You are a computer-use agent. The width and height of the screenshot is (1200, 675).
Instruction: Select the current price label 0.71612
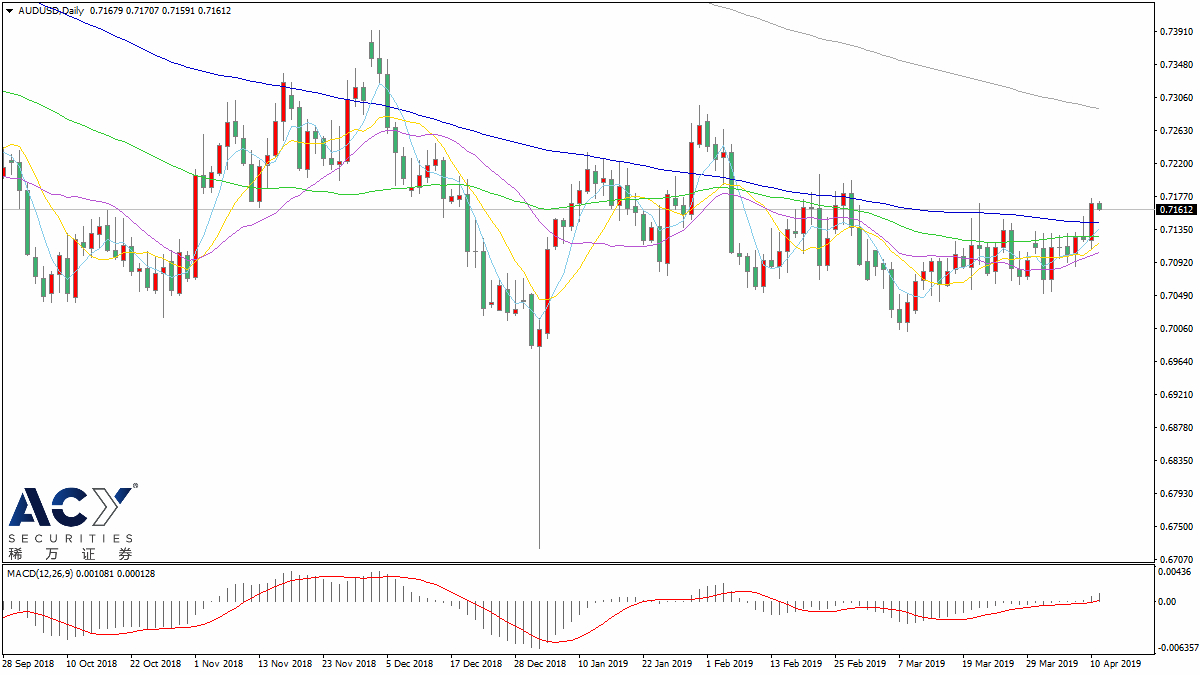tap(1174, 210)
